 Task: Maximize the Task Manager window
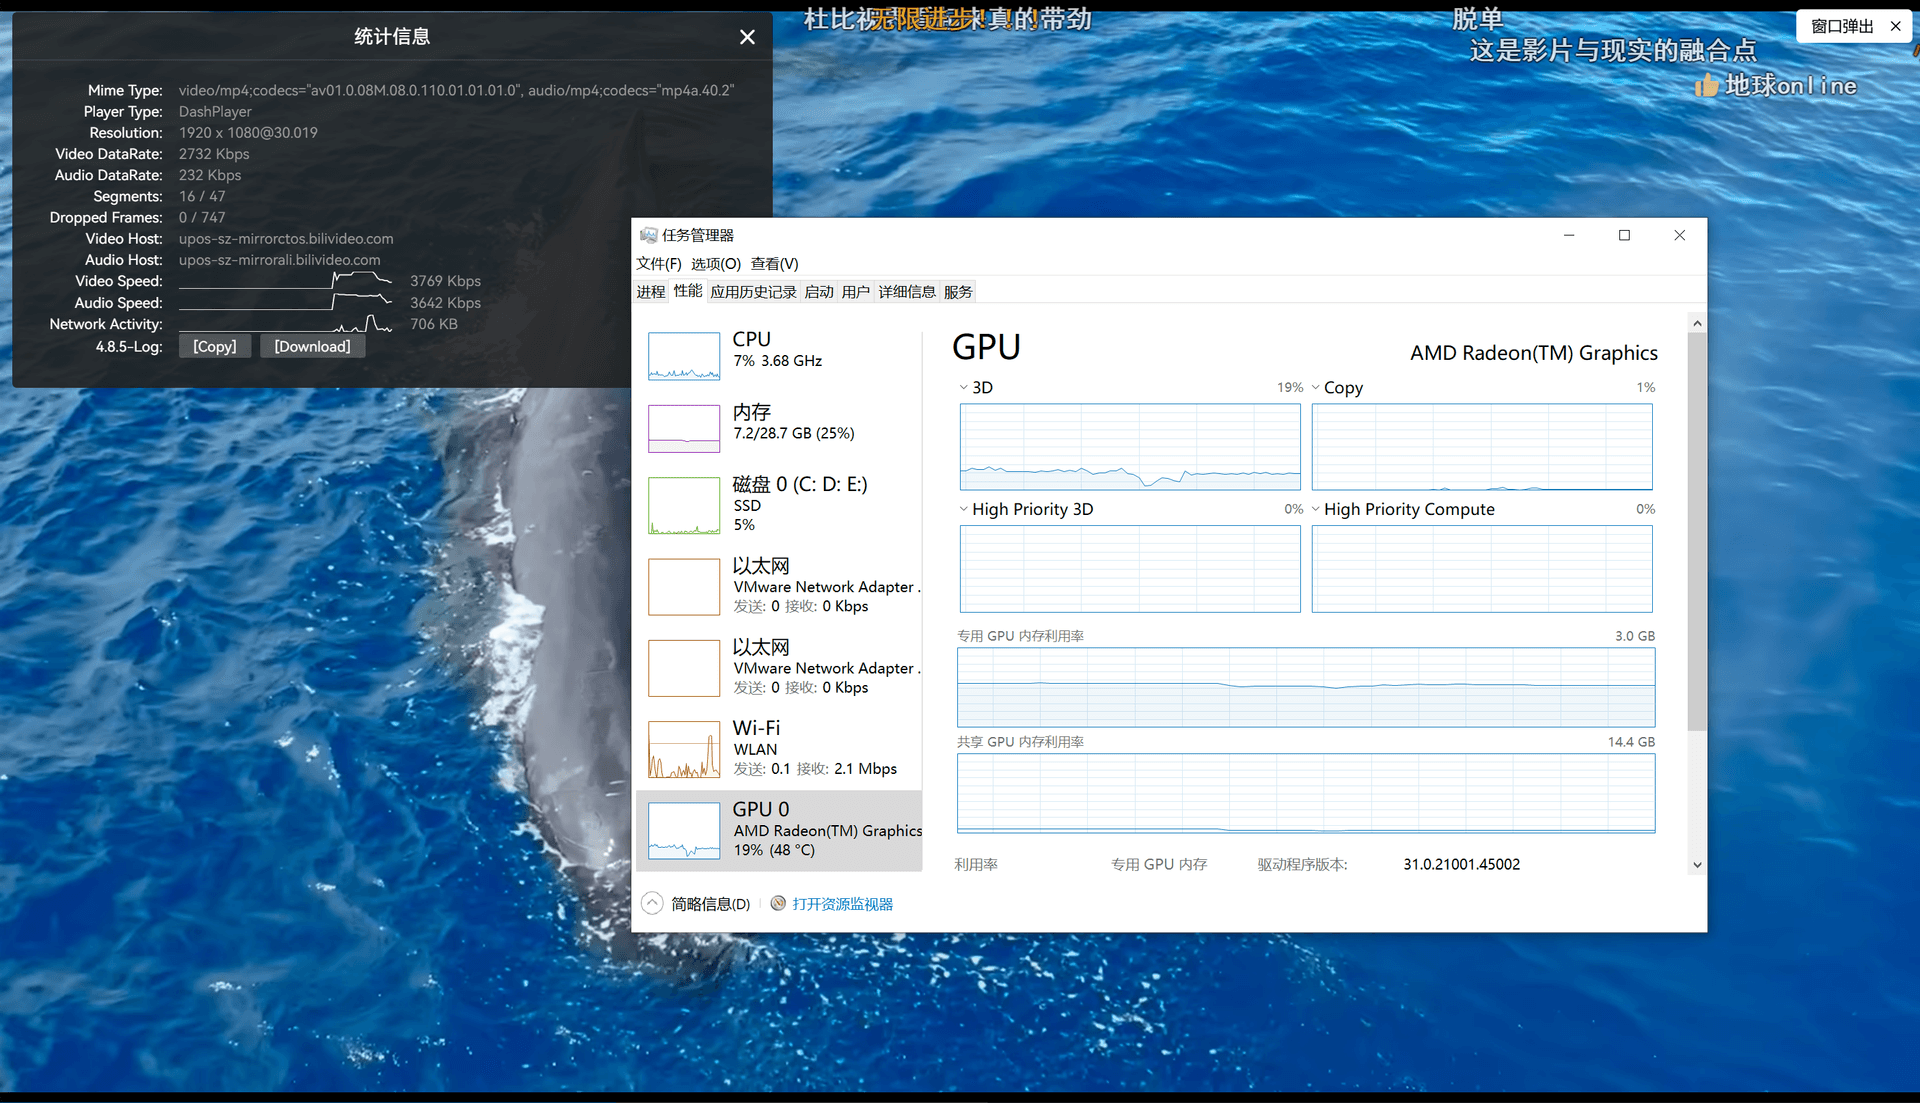point(1624,235)
